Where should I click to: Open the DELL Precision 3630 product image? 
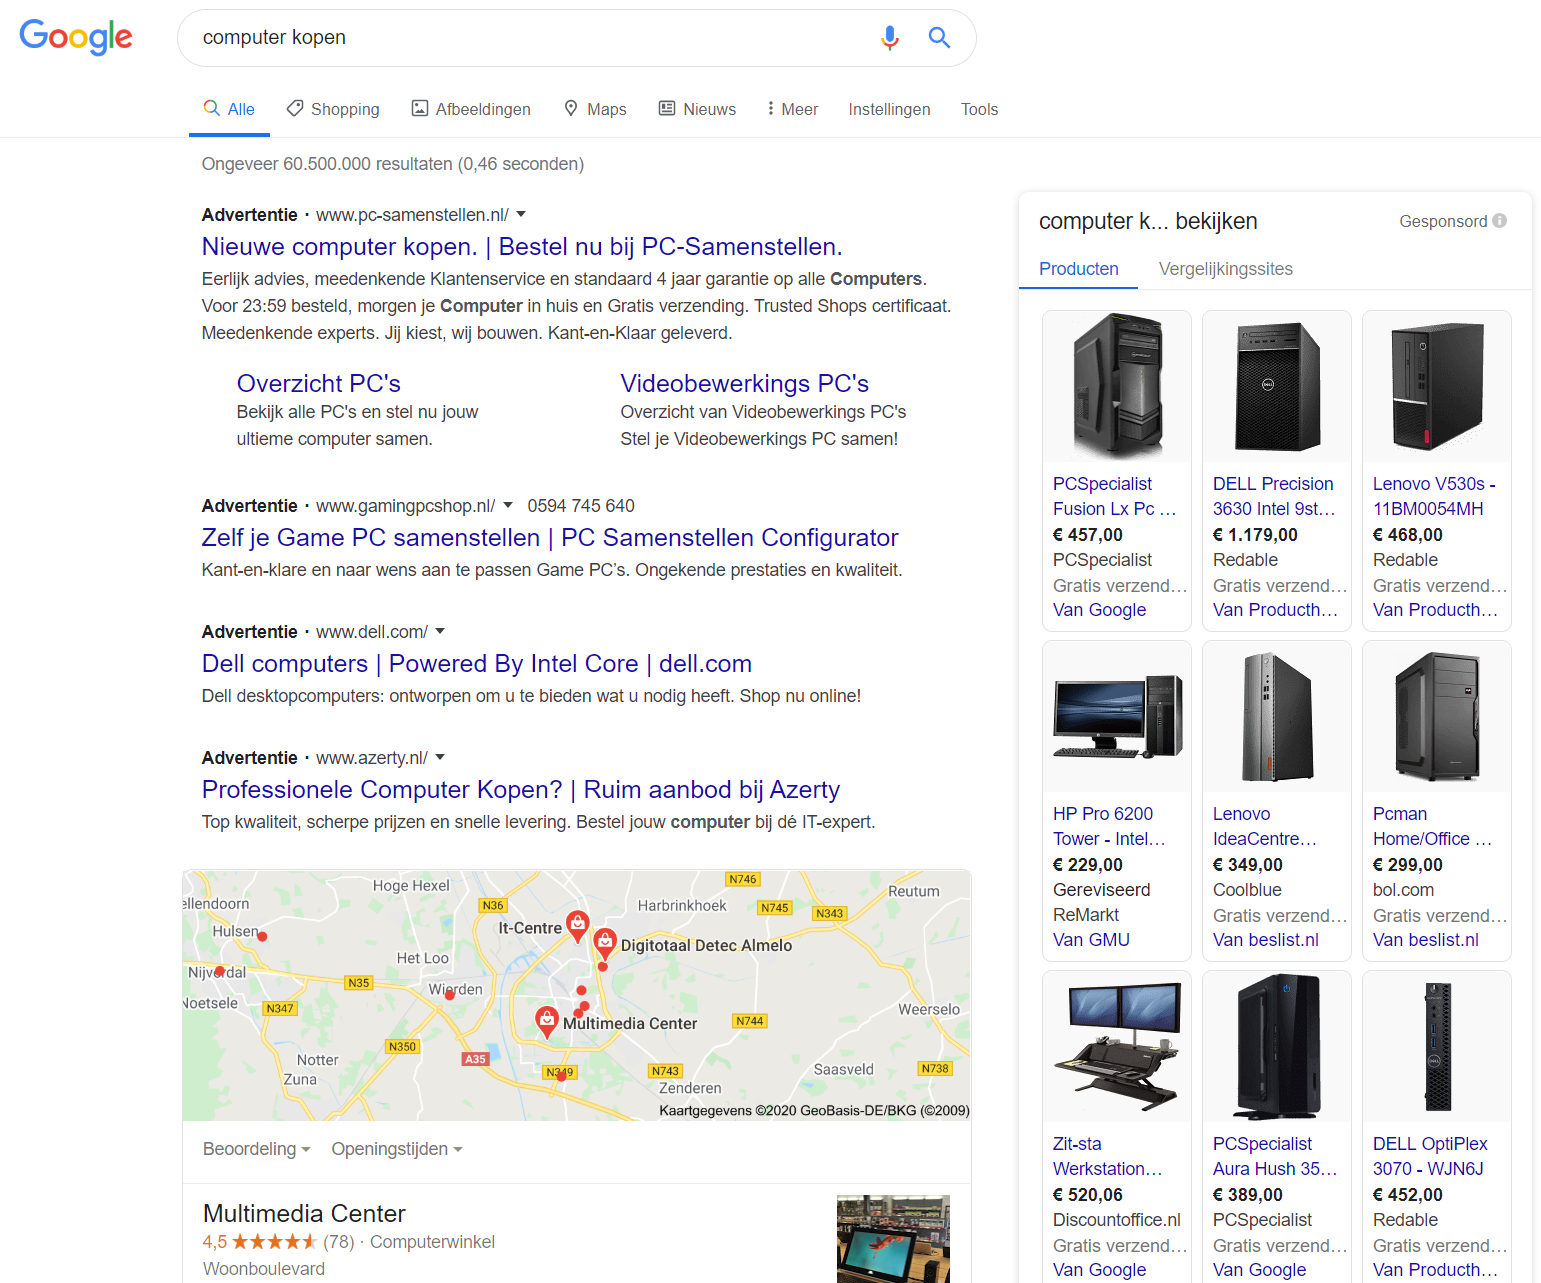click(x=1276, y=386)
